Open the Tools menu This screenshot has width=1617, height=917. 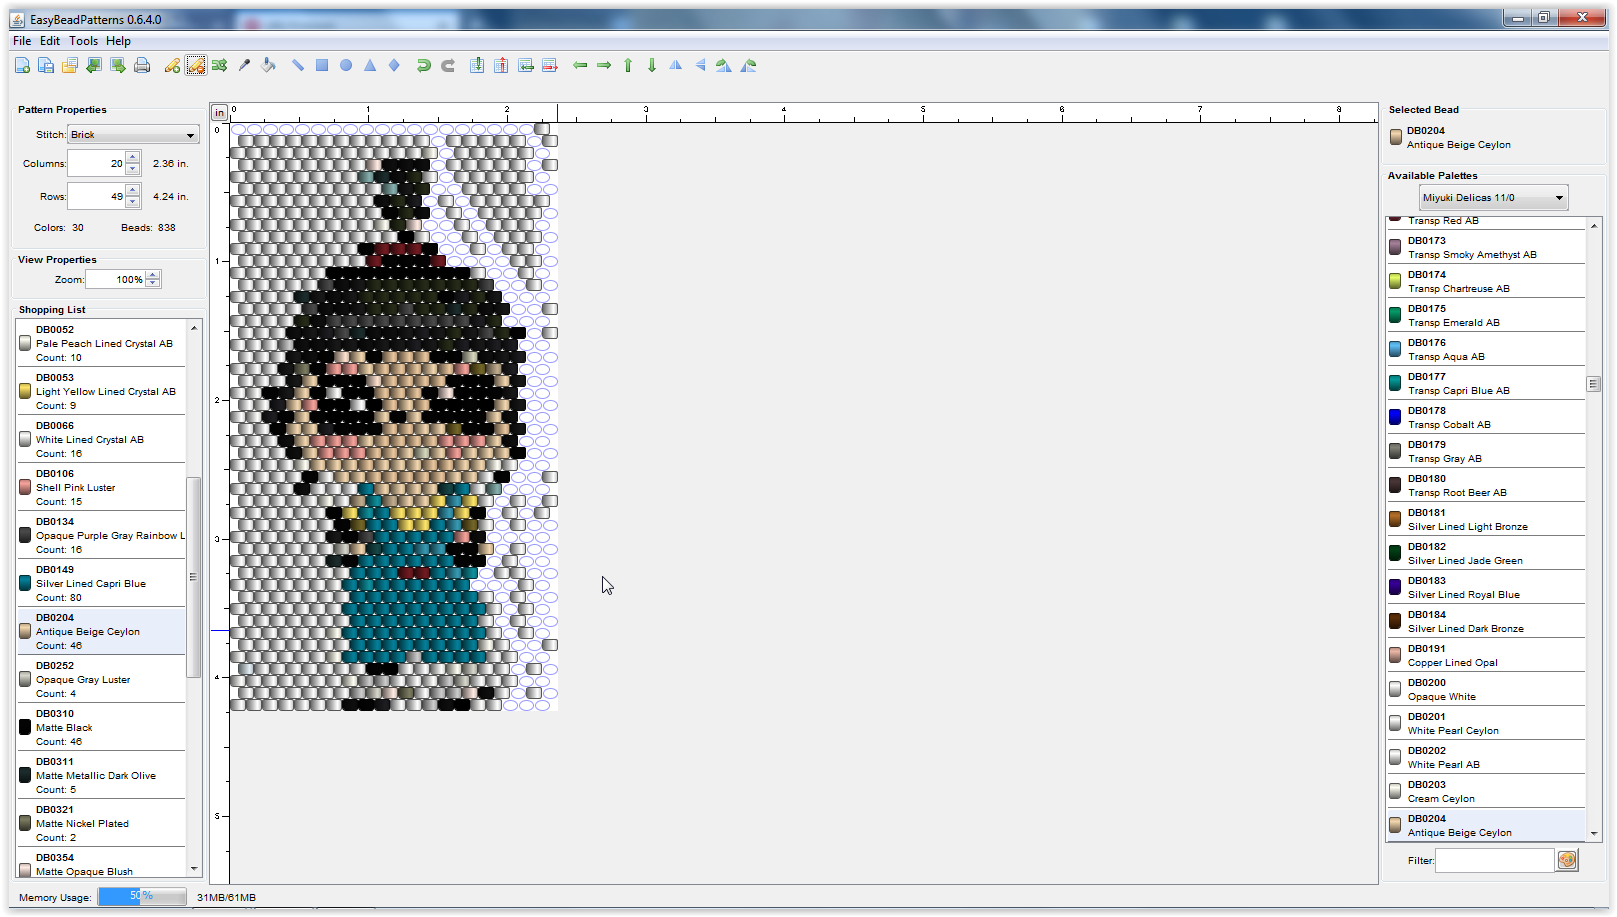coord(83,41)
